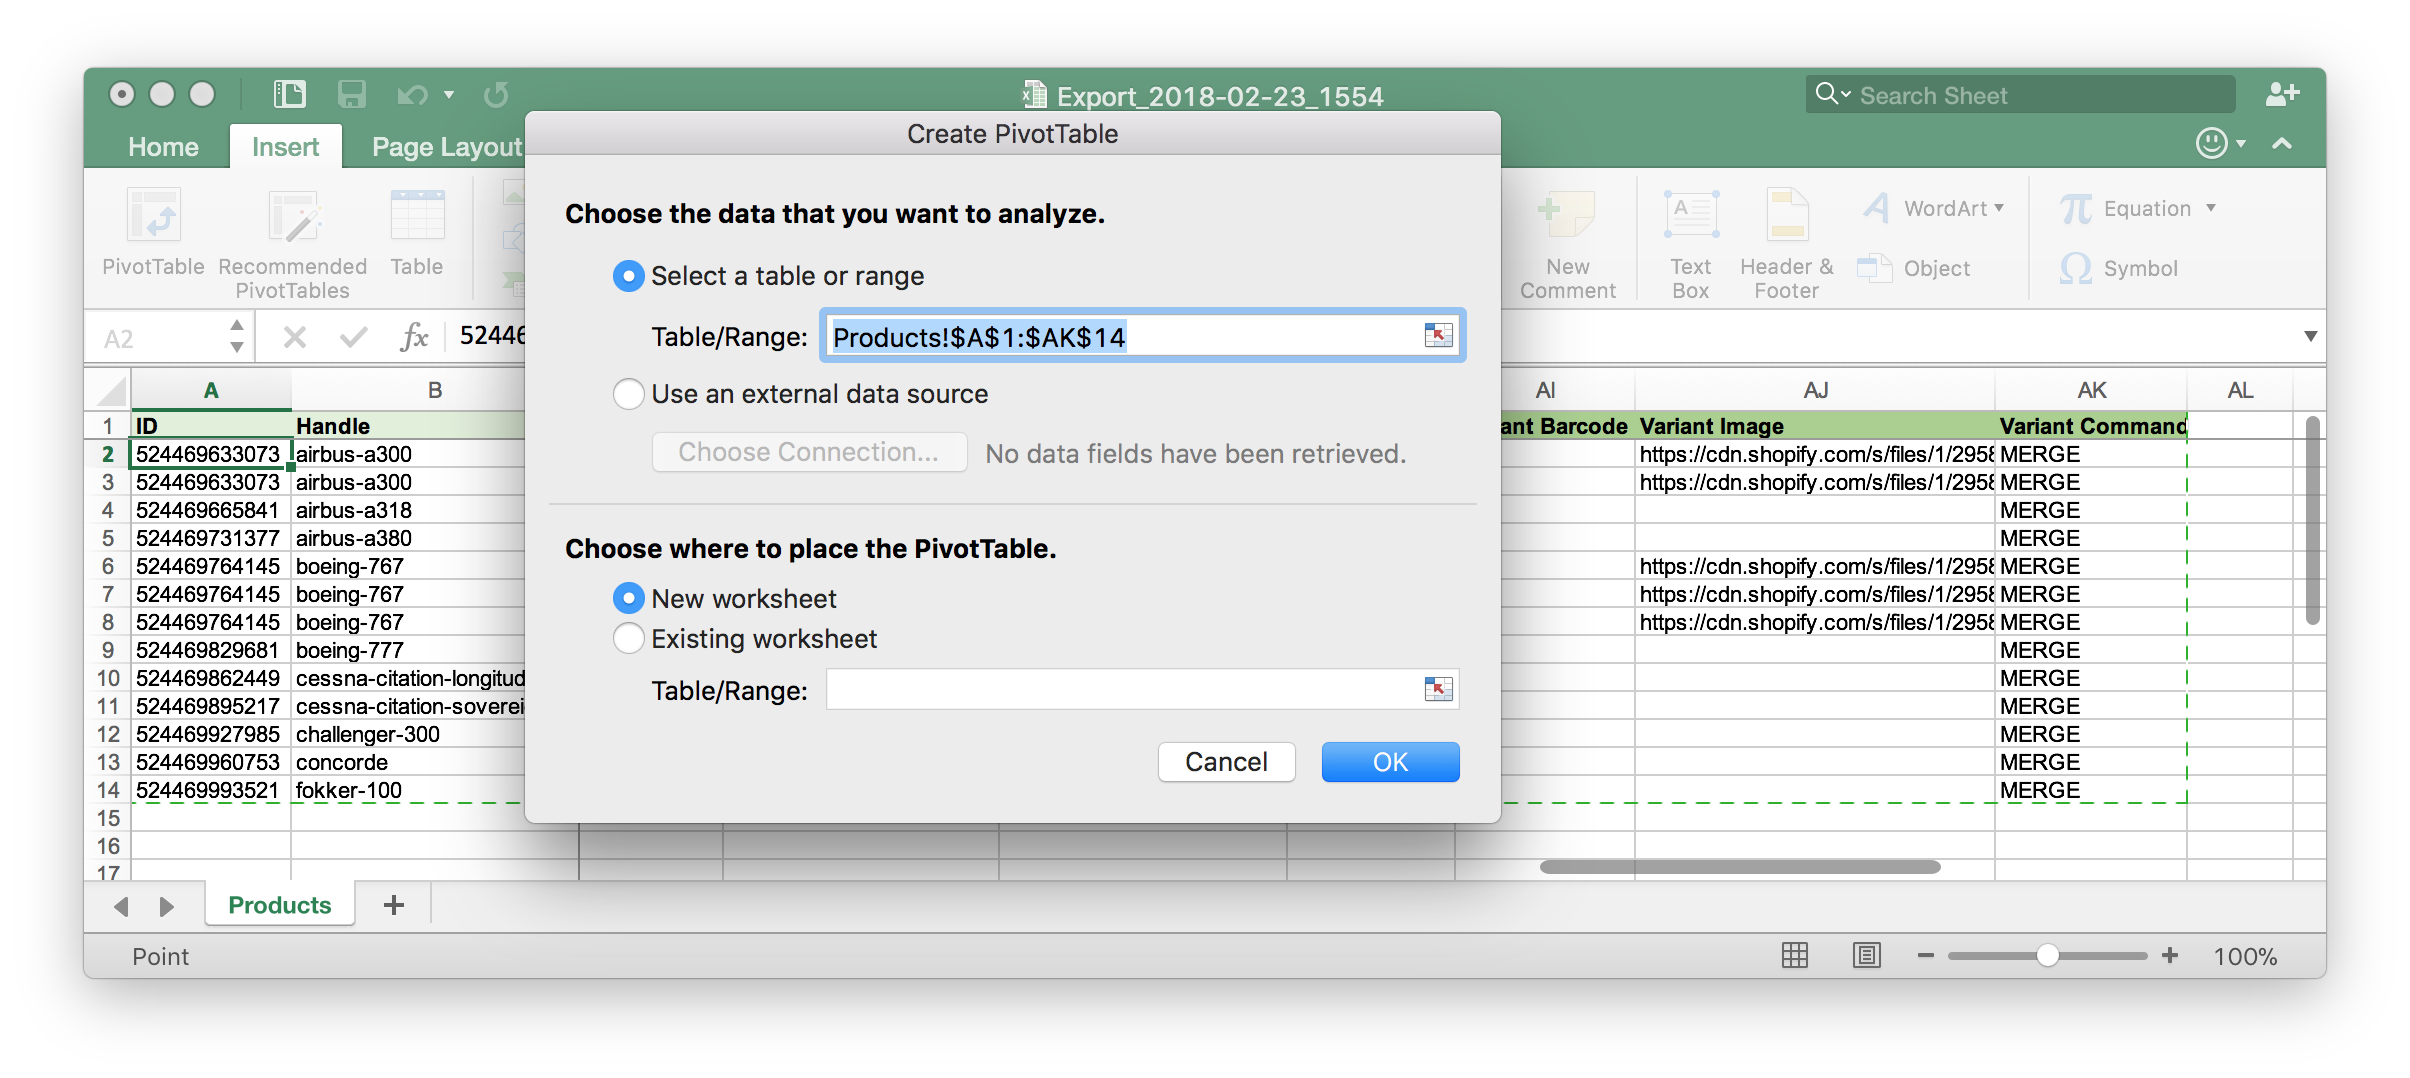The width and height of the screenshot is (2410, 1078).
Task: Switch to Page Layout view in status bar
Action: [1866, 956]
